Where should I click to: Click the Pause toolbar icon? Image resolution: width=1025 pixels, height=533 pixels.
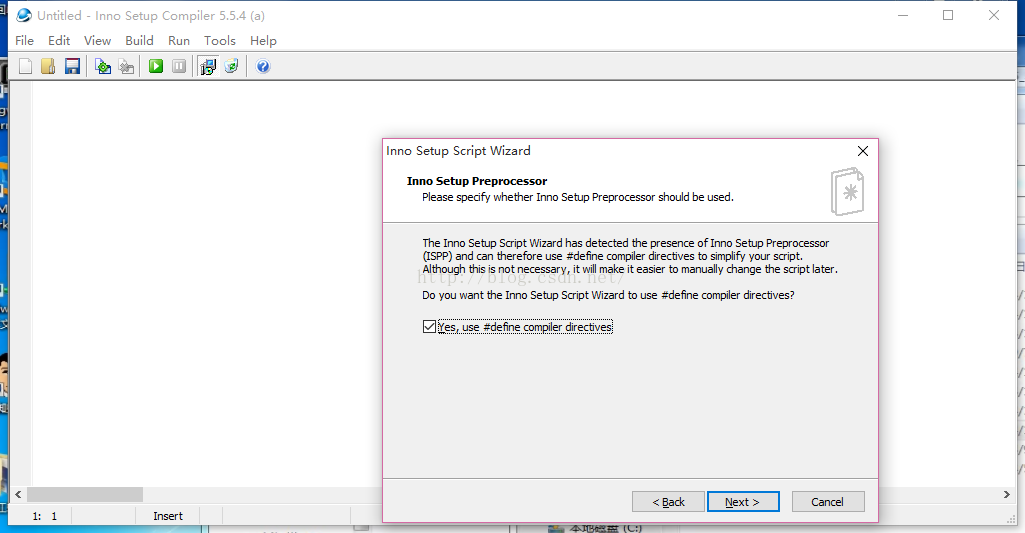coord(179,66)
